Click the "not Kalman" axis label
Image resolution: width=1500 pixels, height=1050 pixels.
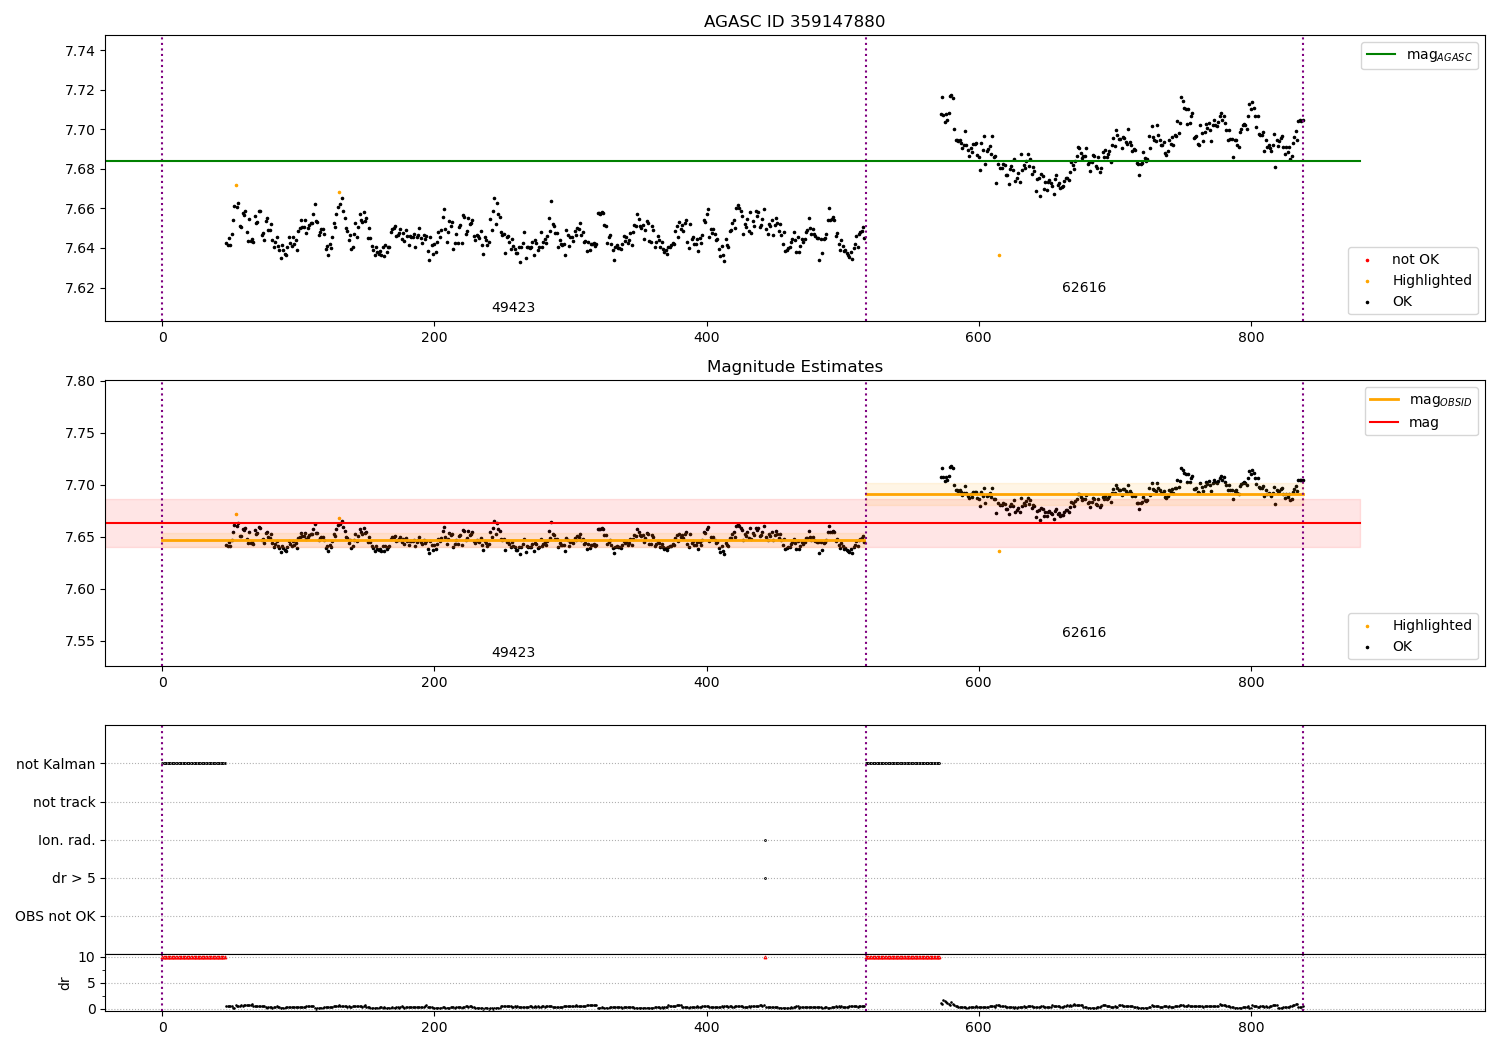pyautogui.click(x=56, y=764)
